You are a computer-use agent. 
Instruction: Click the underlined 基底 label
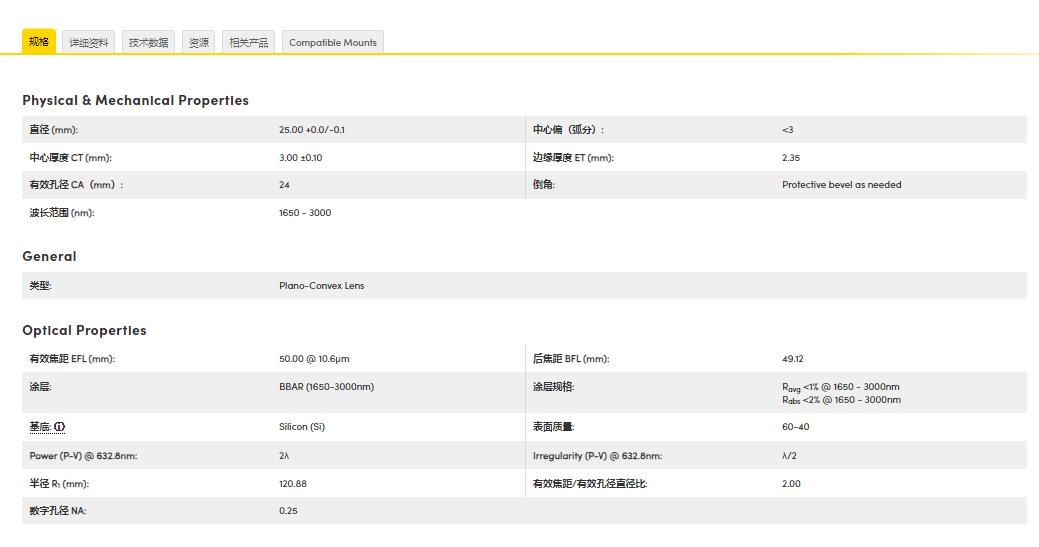click(x=40, y=427)
